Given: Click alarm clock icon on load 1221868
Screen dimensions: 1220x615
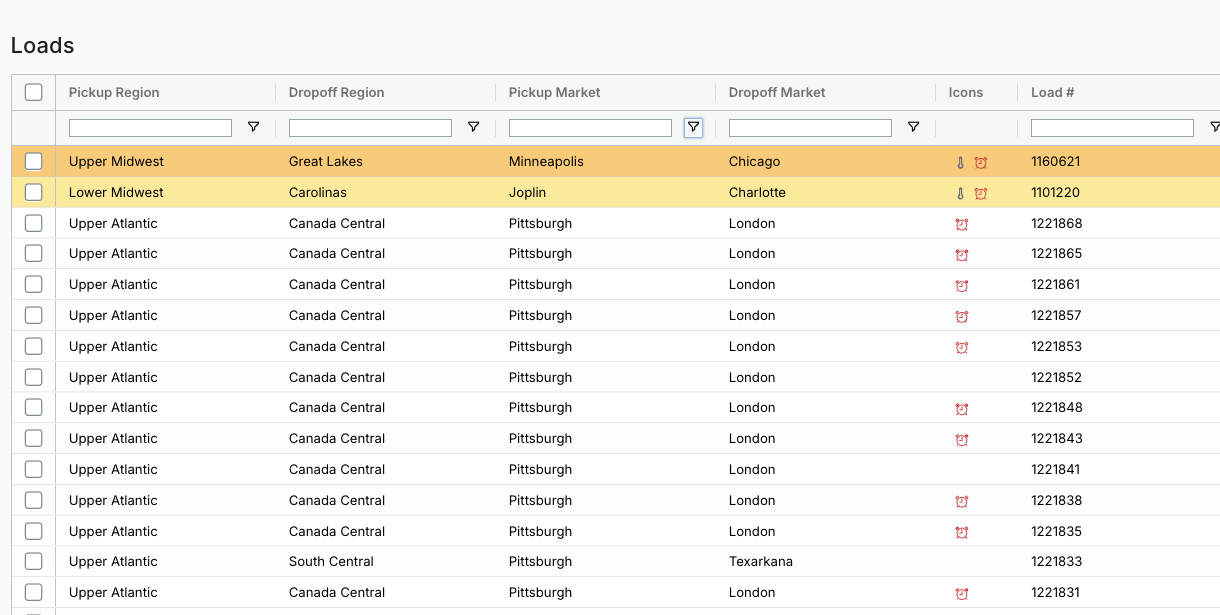Looking at the screenshot, I should tap(962, 224).
